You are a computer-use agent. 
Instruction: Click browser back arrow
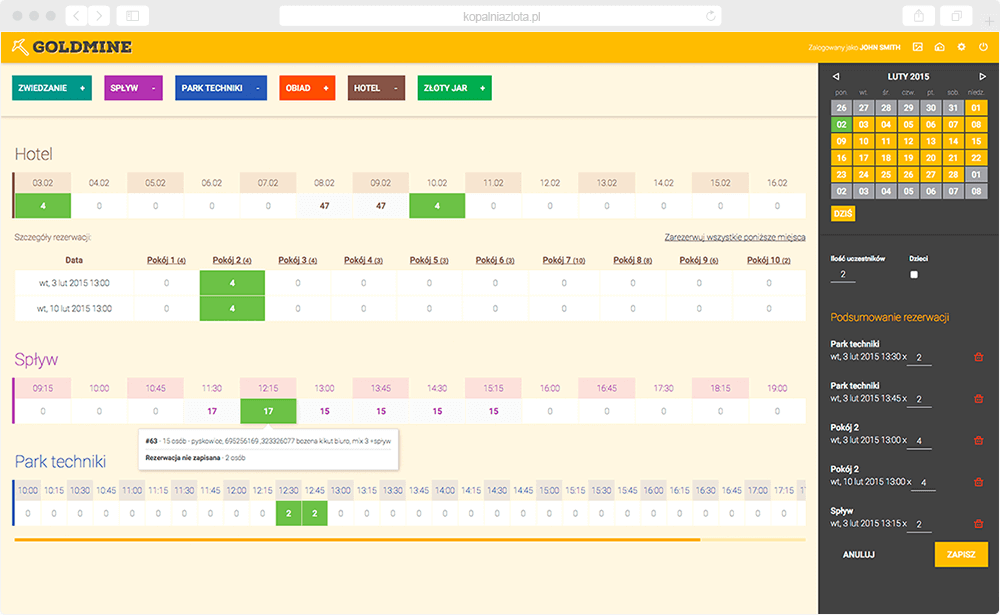point(77,16)
